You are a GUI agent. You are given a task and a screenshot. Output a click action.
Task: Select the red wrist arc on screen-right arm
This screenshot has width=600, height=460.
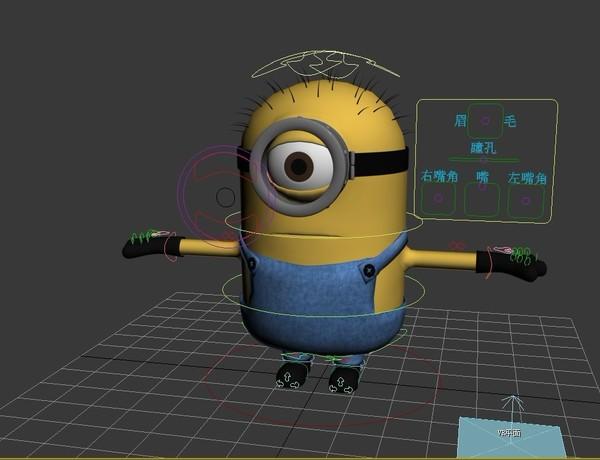(x=490, y=263)
